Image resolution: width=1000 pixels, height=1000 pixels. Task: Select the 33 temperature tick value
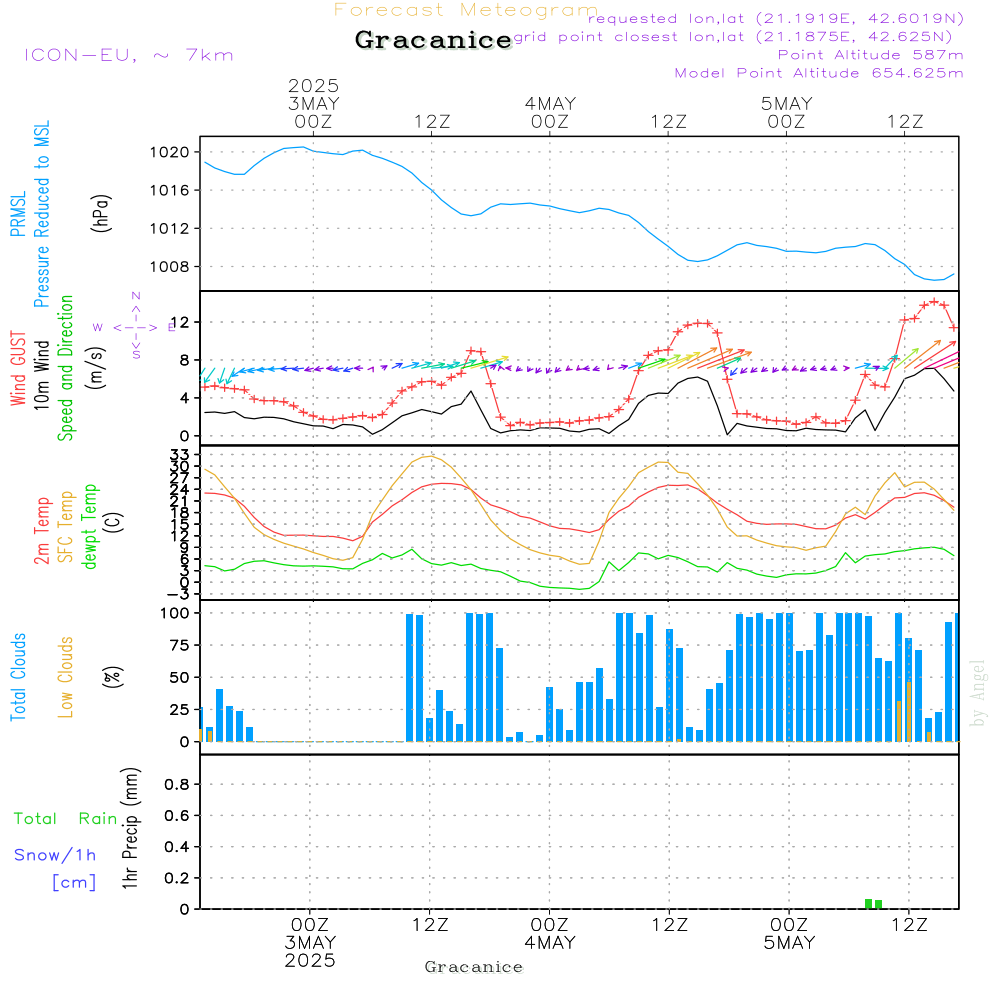(x=180, y=455)
